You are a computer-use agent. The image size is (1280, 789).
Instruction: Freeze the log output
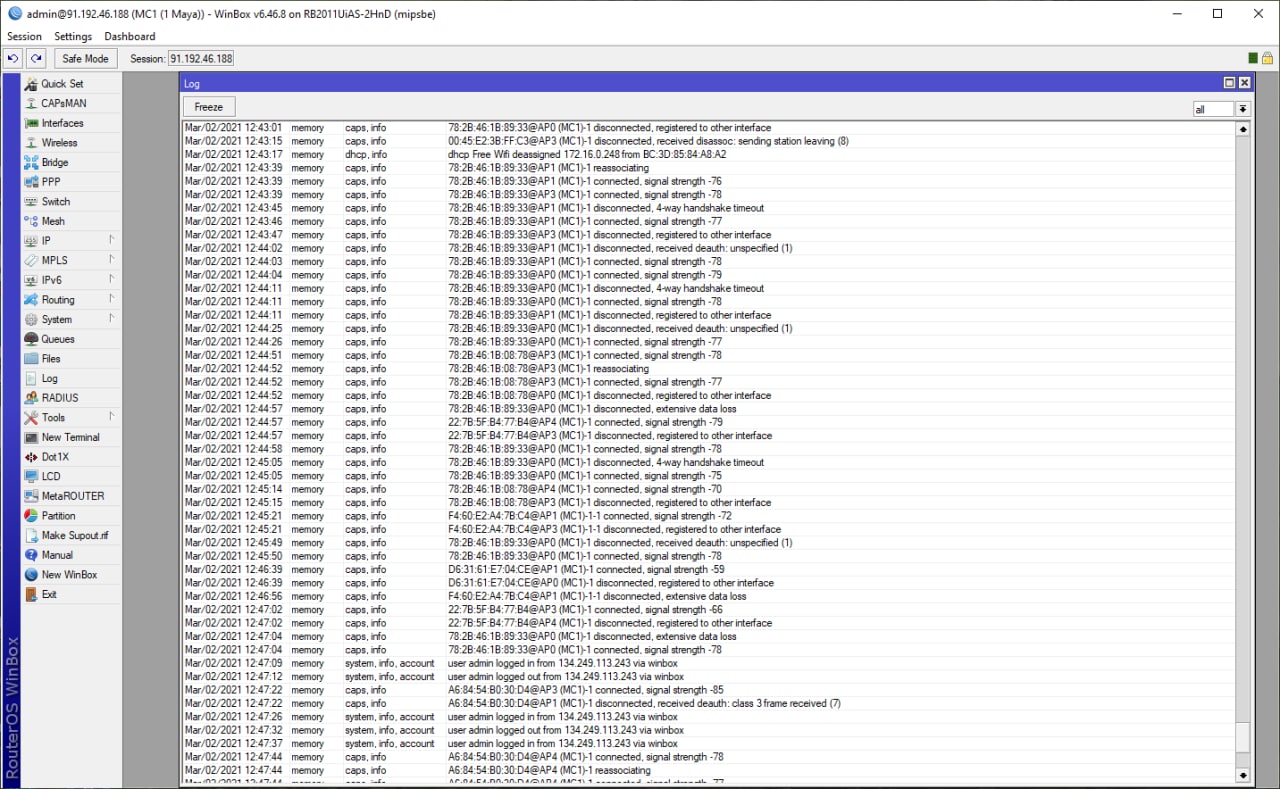tap(209, 107)
